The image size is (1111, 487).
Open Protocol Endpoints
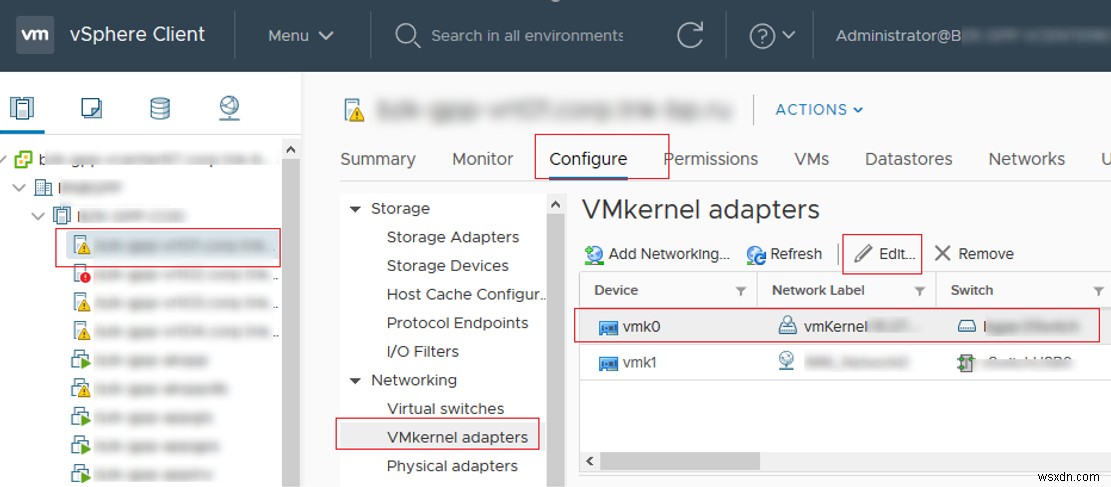pyautogui.click(x=457, y=323)
